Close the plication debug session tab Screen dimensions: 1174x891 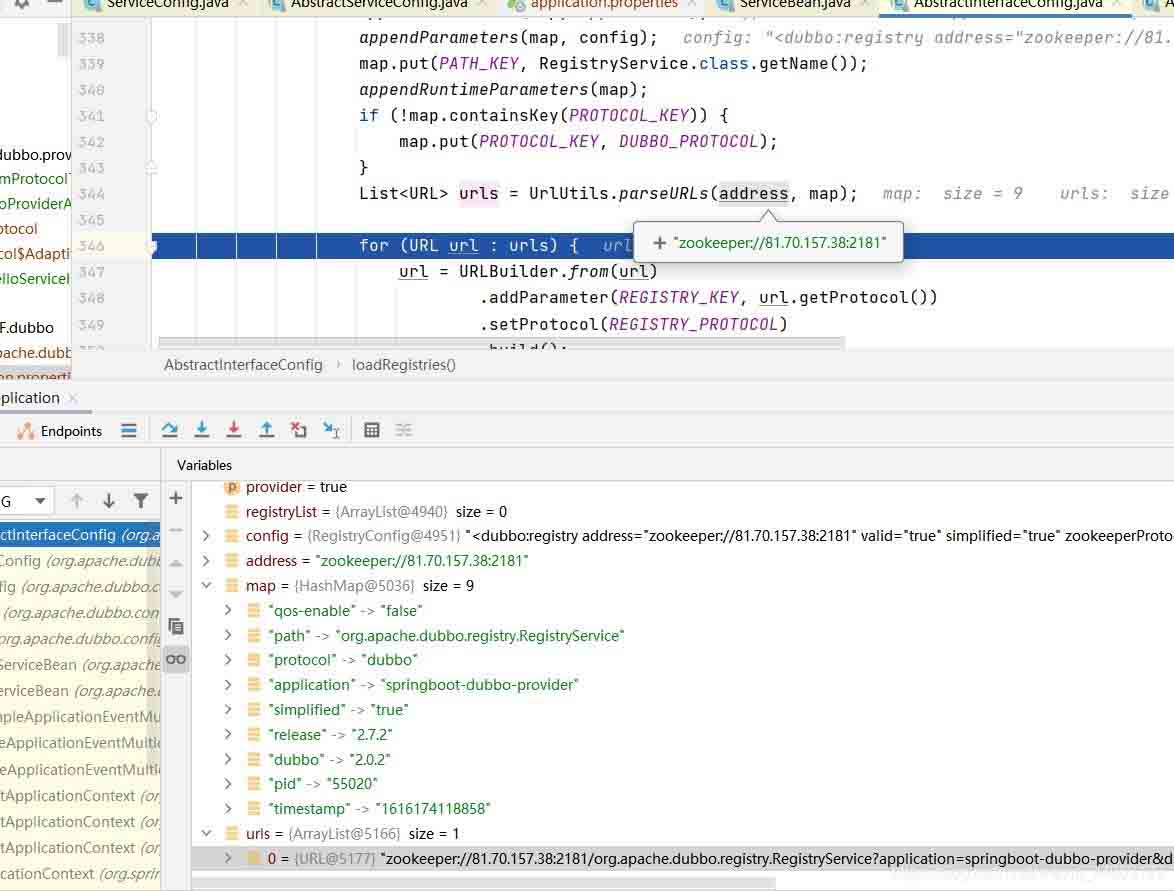coord(73,398)
